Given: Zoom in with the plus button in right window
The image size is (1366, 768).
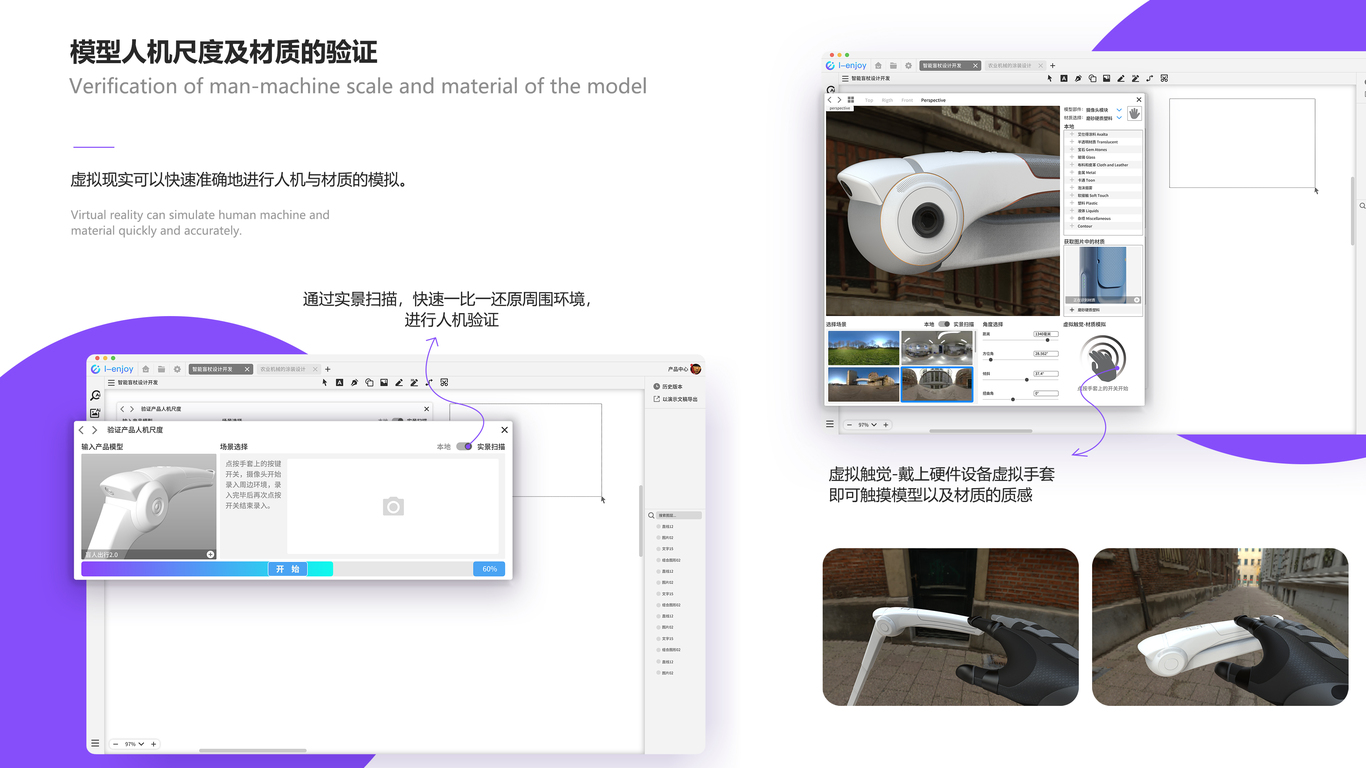Looking at the screenshot, I should click(x=885, y=425).
